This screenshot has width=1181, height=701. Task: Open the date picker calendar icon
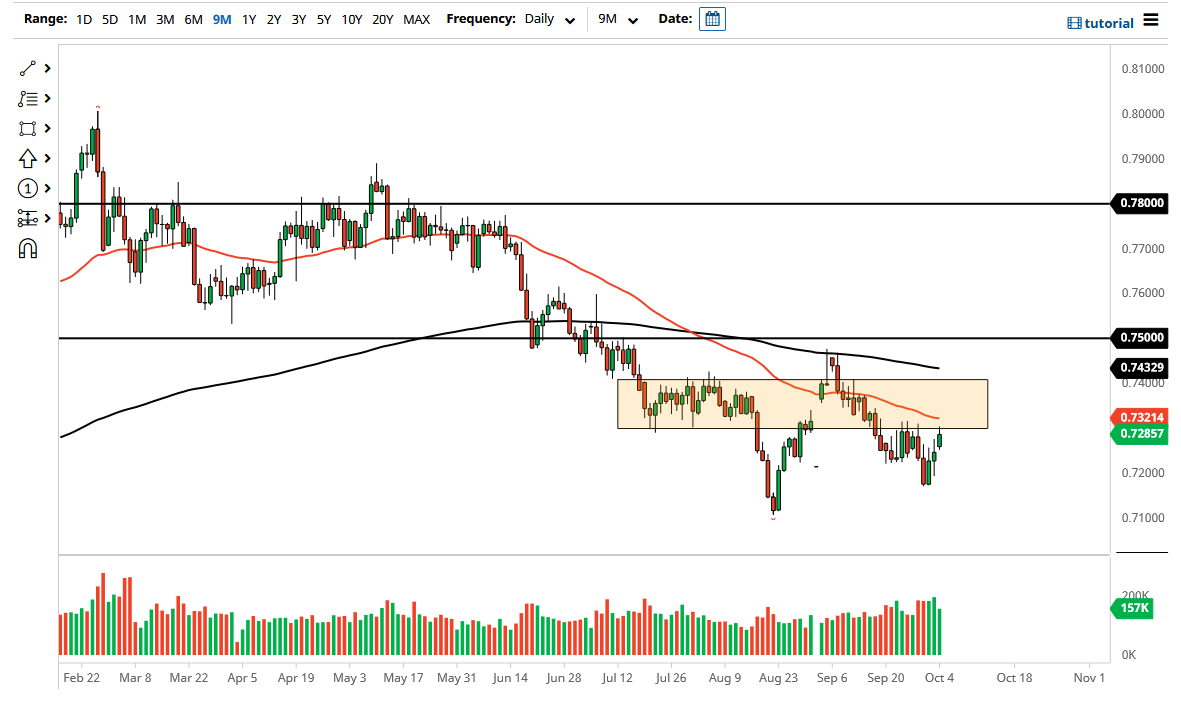tap(712, 19)
